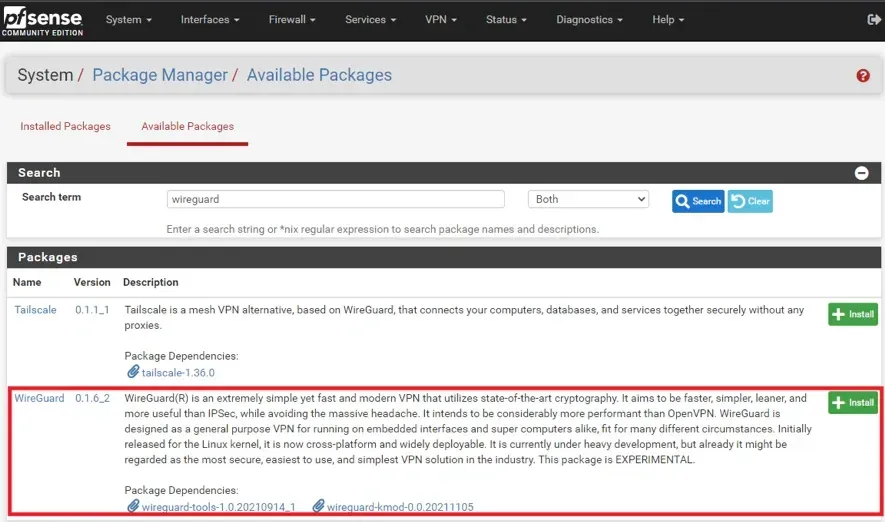Open the WireGuard package name link
The image size is (885, 522).
pyautogui.click(x=39, y=398)
